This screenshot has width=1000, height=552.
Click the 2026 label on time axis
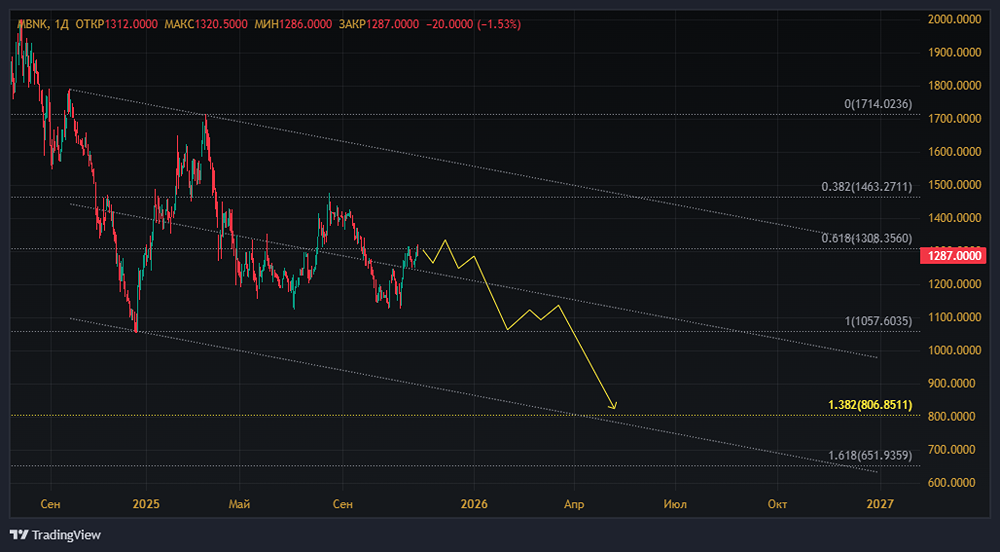point(473,504)
